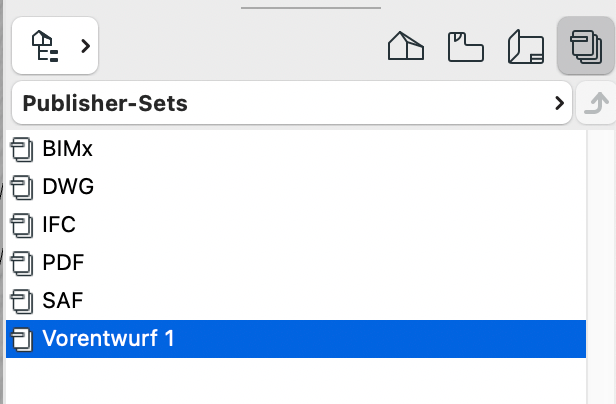
Task: Open the Layout Book icon
Action: tap(526, 47)
